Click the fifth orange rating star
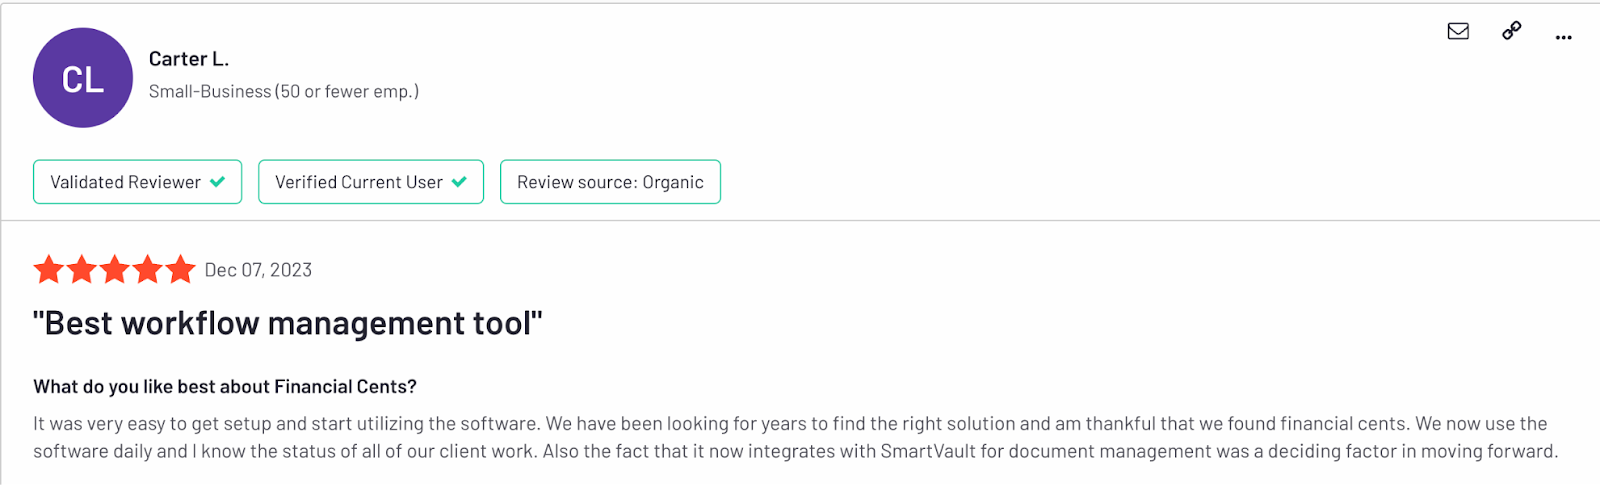 coord(181,269)
